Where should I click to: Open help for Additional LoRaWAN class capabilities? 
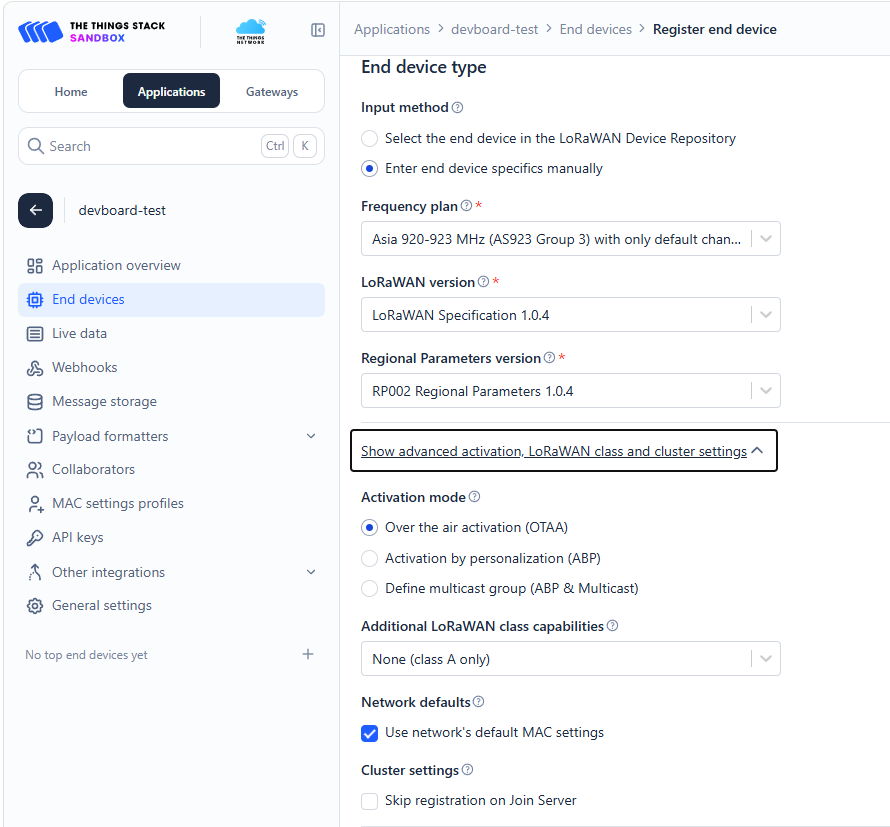click(612, 626)
